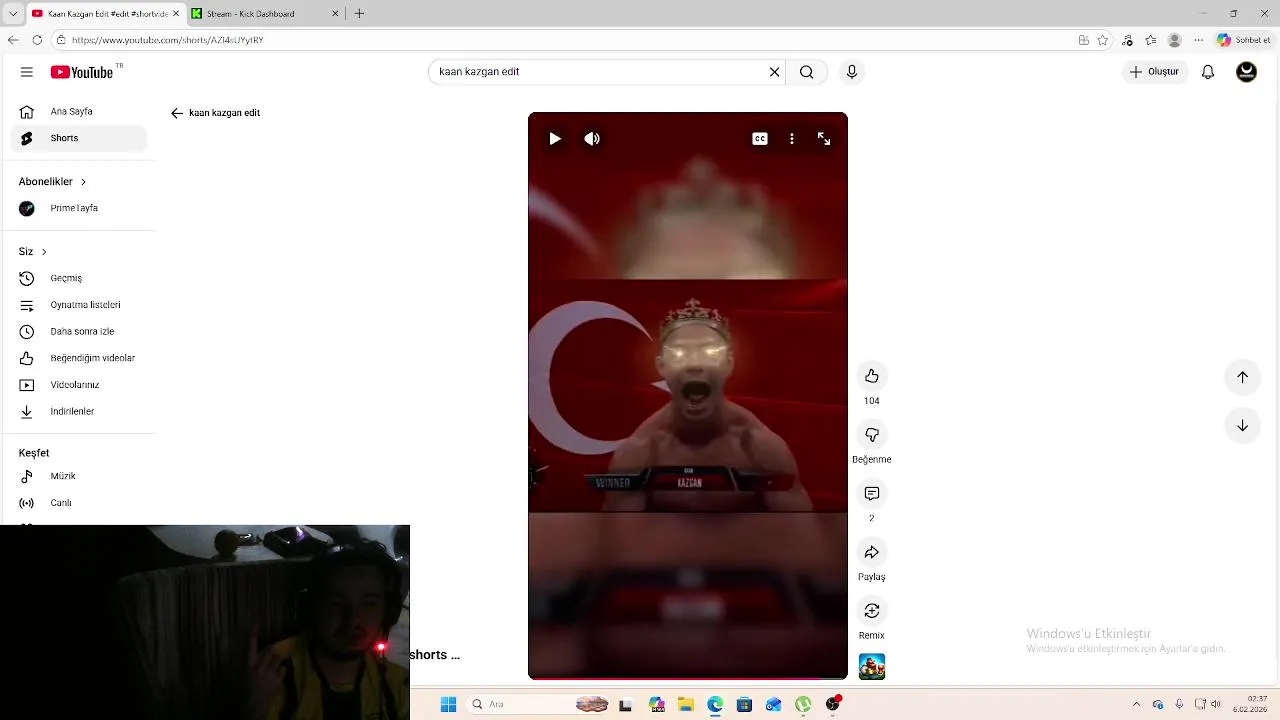Open OBS Studio from the taskbar
The image size is (1280, 720).
833,704
